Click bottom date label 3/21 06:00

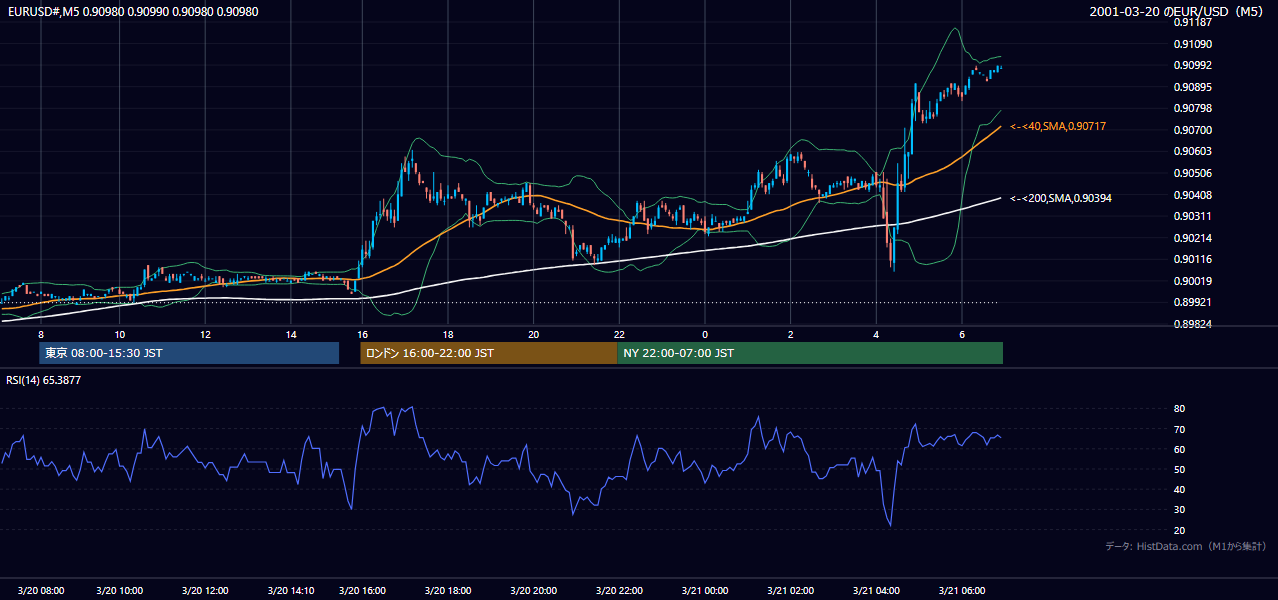pos(962,590)
